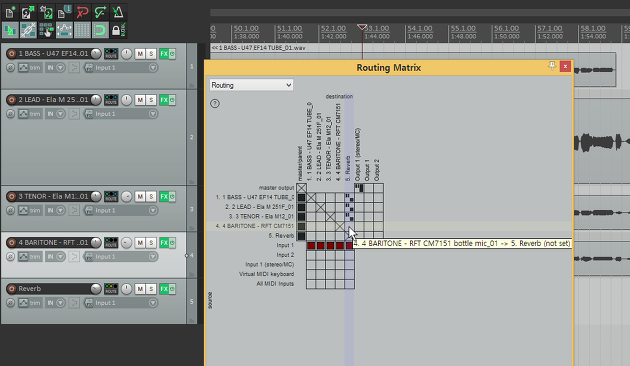Open Input 1 selector on 2 LEAD track
This screenshot has height=366, width=630.
[x=121, y=114]
